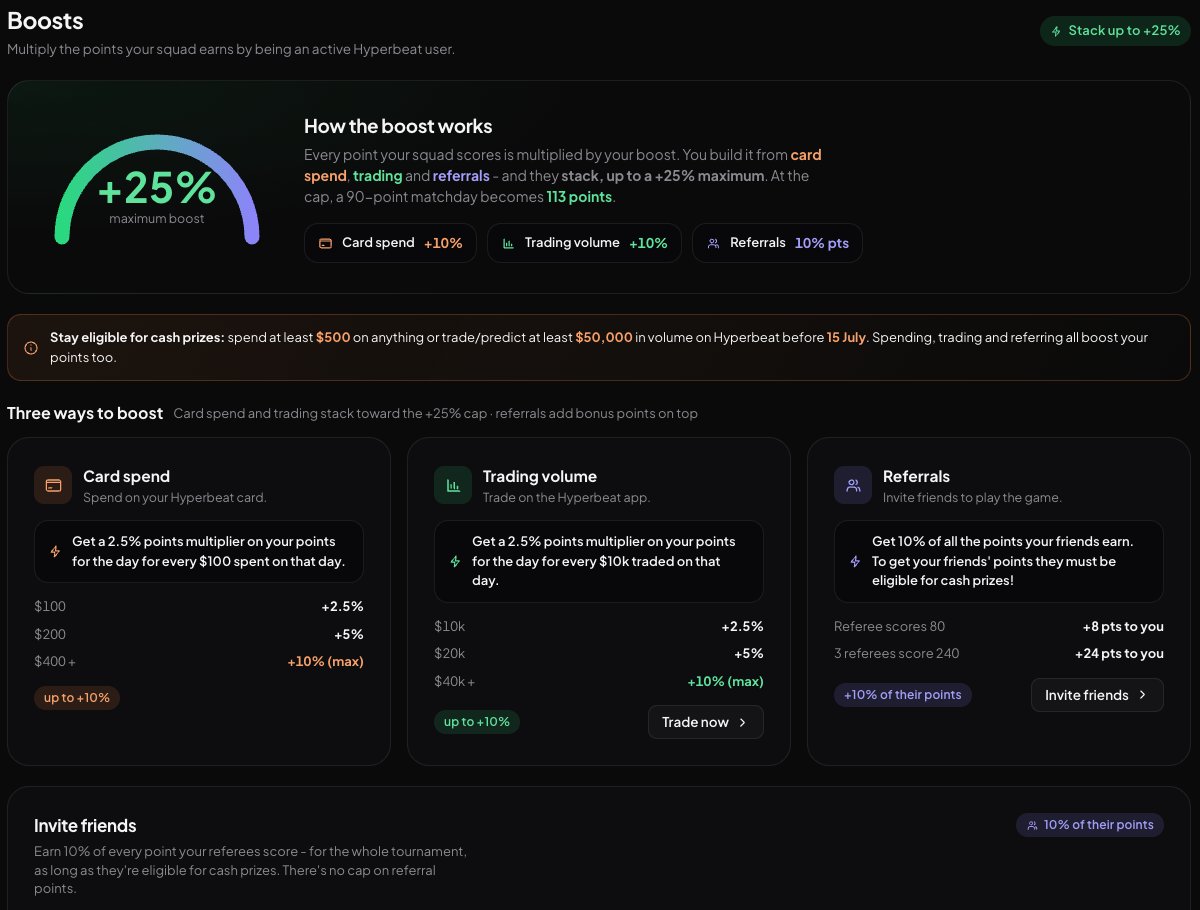Viewport: 1200px width, 910px height.
Task: Click the $10k row in Trading volume card
Action: [x=599, y=627]
